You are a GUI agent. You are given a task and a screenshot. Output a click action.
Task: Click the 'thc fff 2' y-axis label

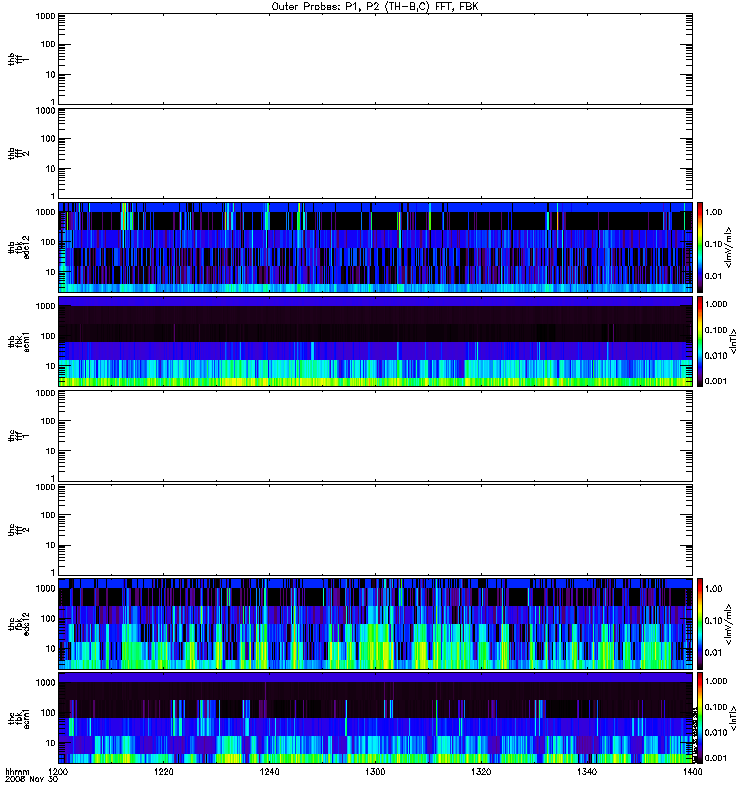click(x=18, y=530)
